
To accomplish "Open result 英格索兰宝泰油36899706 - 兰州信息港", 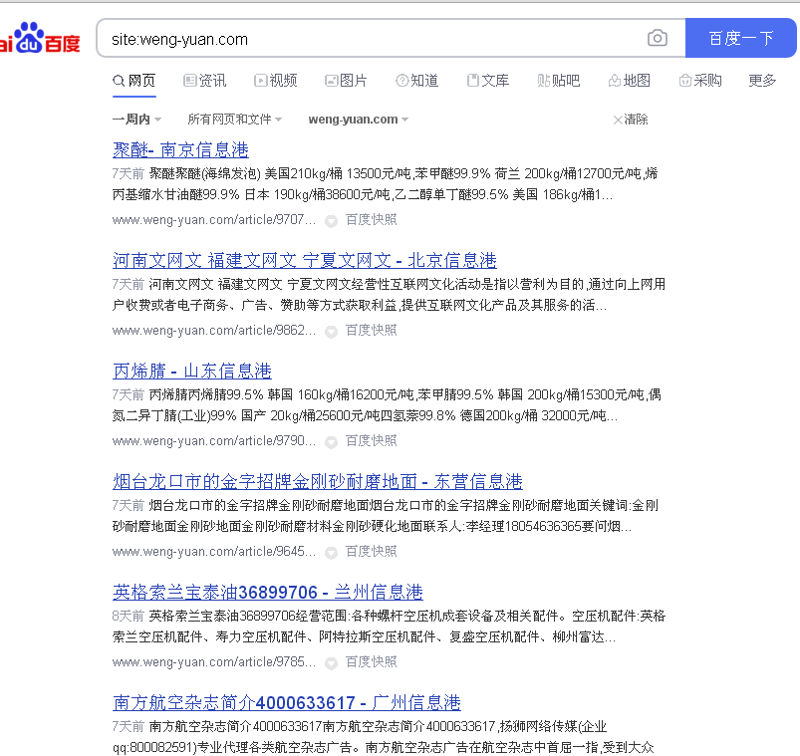I will point(268,592).
